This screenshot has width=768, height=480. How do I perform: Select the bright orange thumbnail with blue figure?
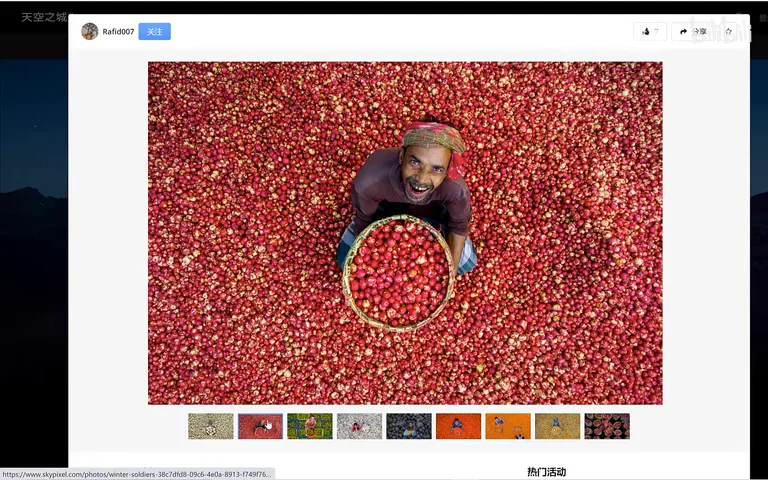point(458,426)
